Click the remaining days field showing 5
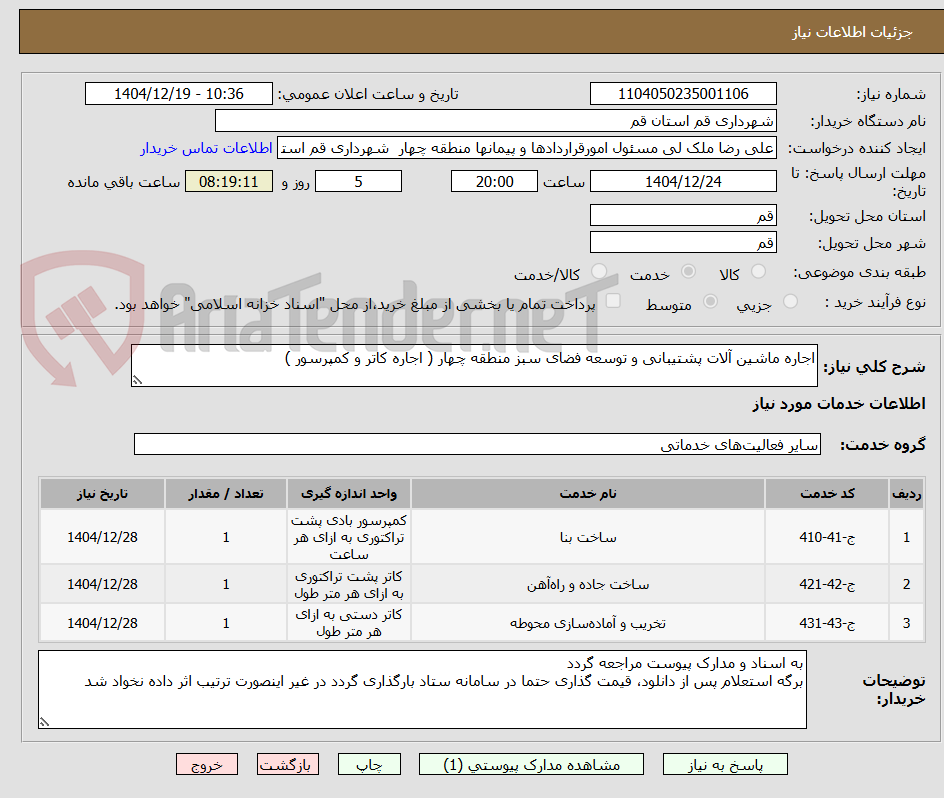 358,181
